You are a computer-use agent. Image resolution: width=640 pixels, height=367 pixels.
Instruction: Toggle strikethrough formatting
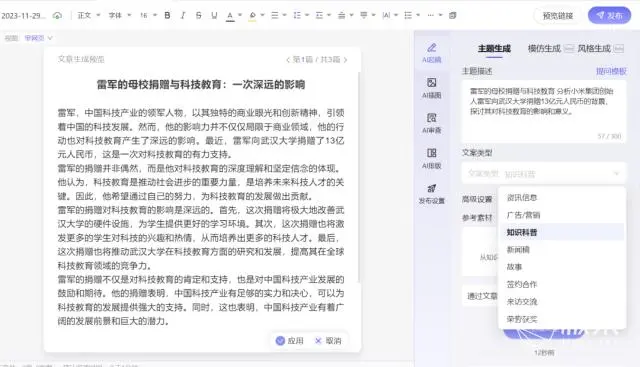(x=198, y=16)
